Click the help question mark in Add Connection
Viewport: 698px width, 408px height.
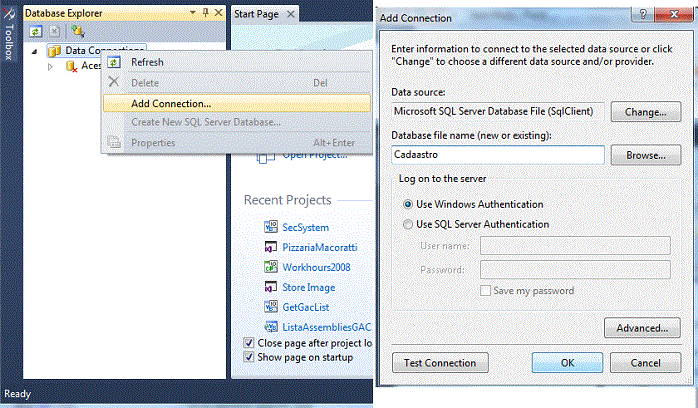(643, 14)
